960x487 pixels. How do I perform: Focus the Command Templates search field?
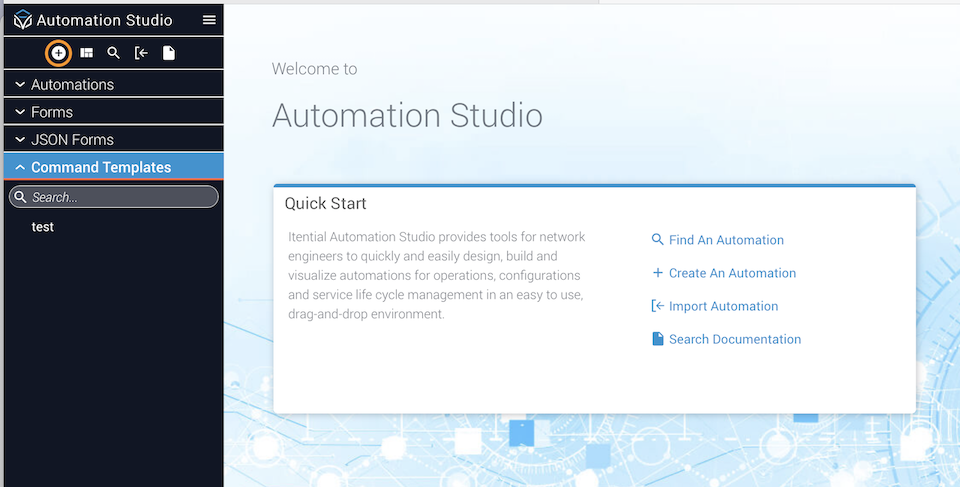114,197
